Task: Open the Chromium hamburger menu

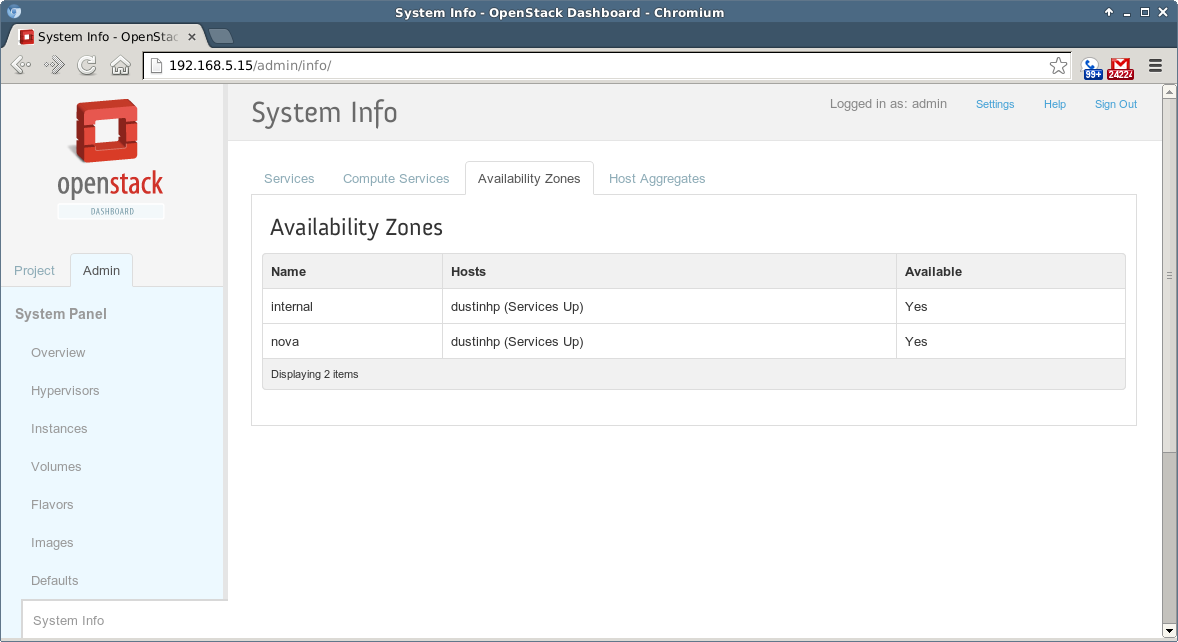Action: point(1155,66)
